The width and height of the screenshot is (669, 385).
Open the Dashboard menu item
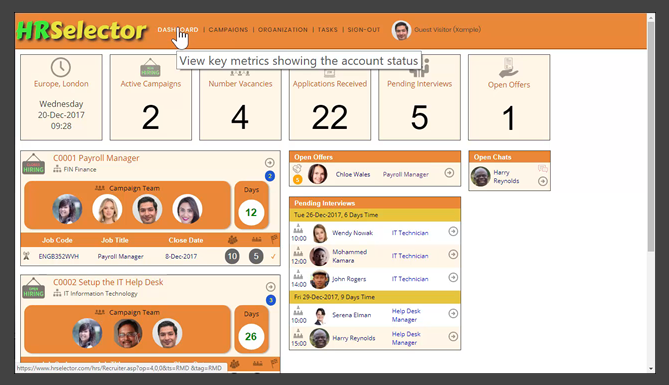(x=178, y=30)
